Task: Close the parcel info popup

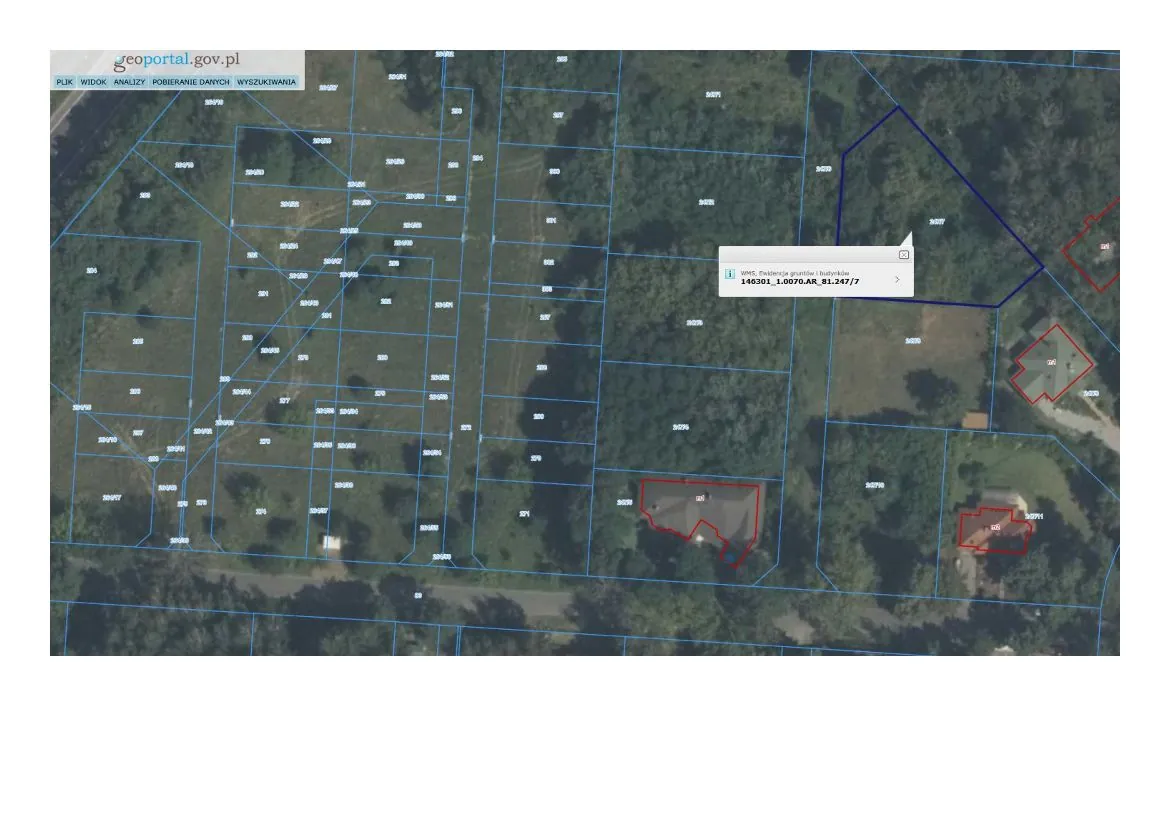Action: (x=904, y=255)
